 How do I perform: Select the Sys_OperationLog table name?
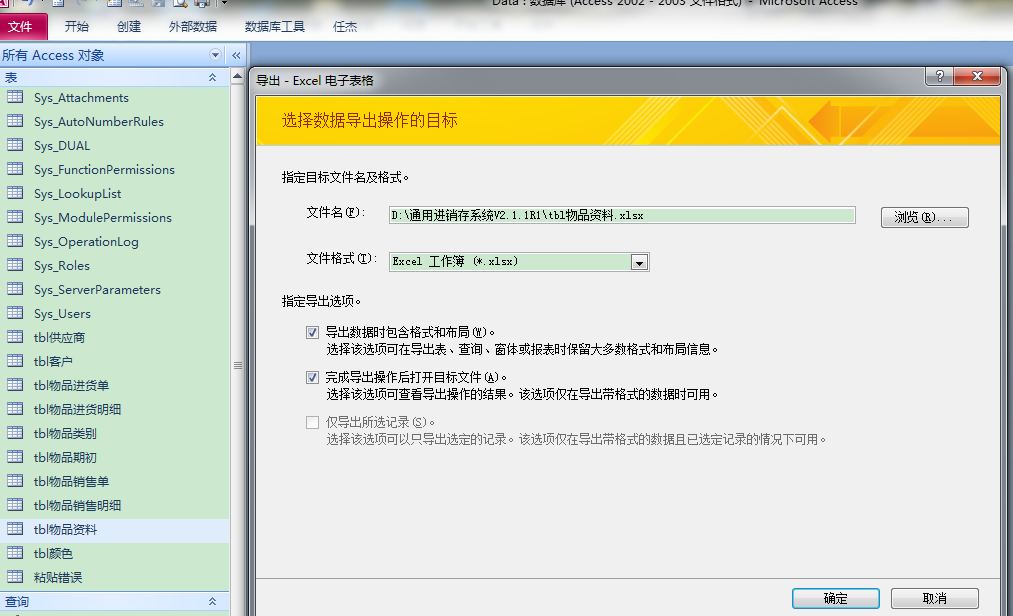86,242
